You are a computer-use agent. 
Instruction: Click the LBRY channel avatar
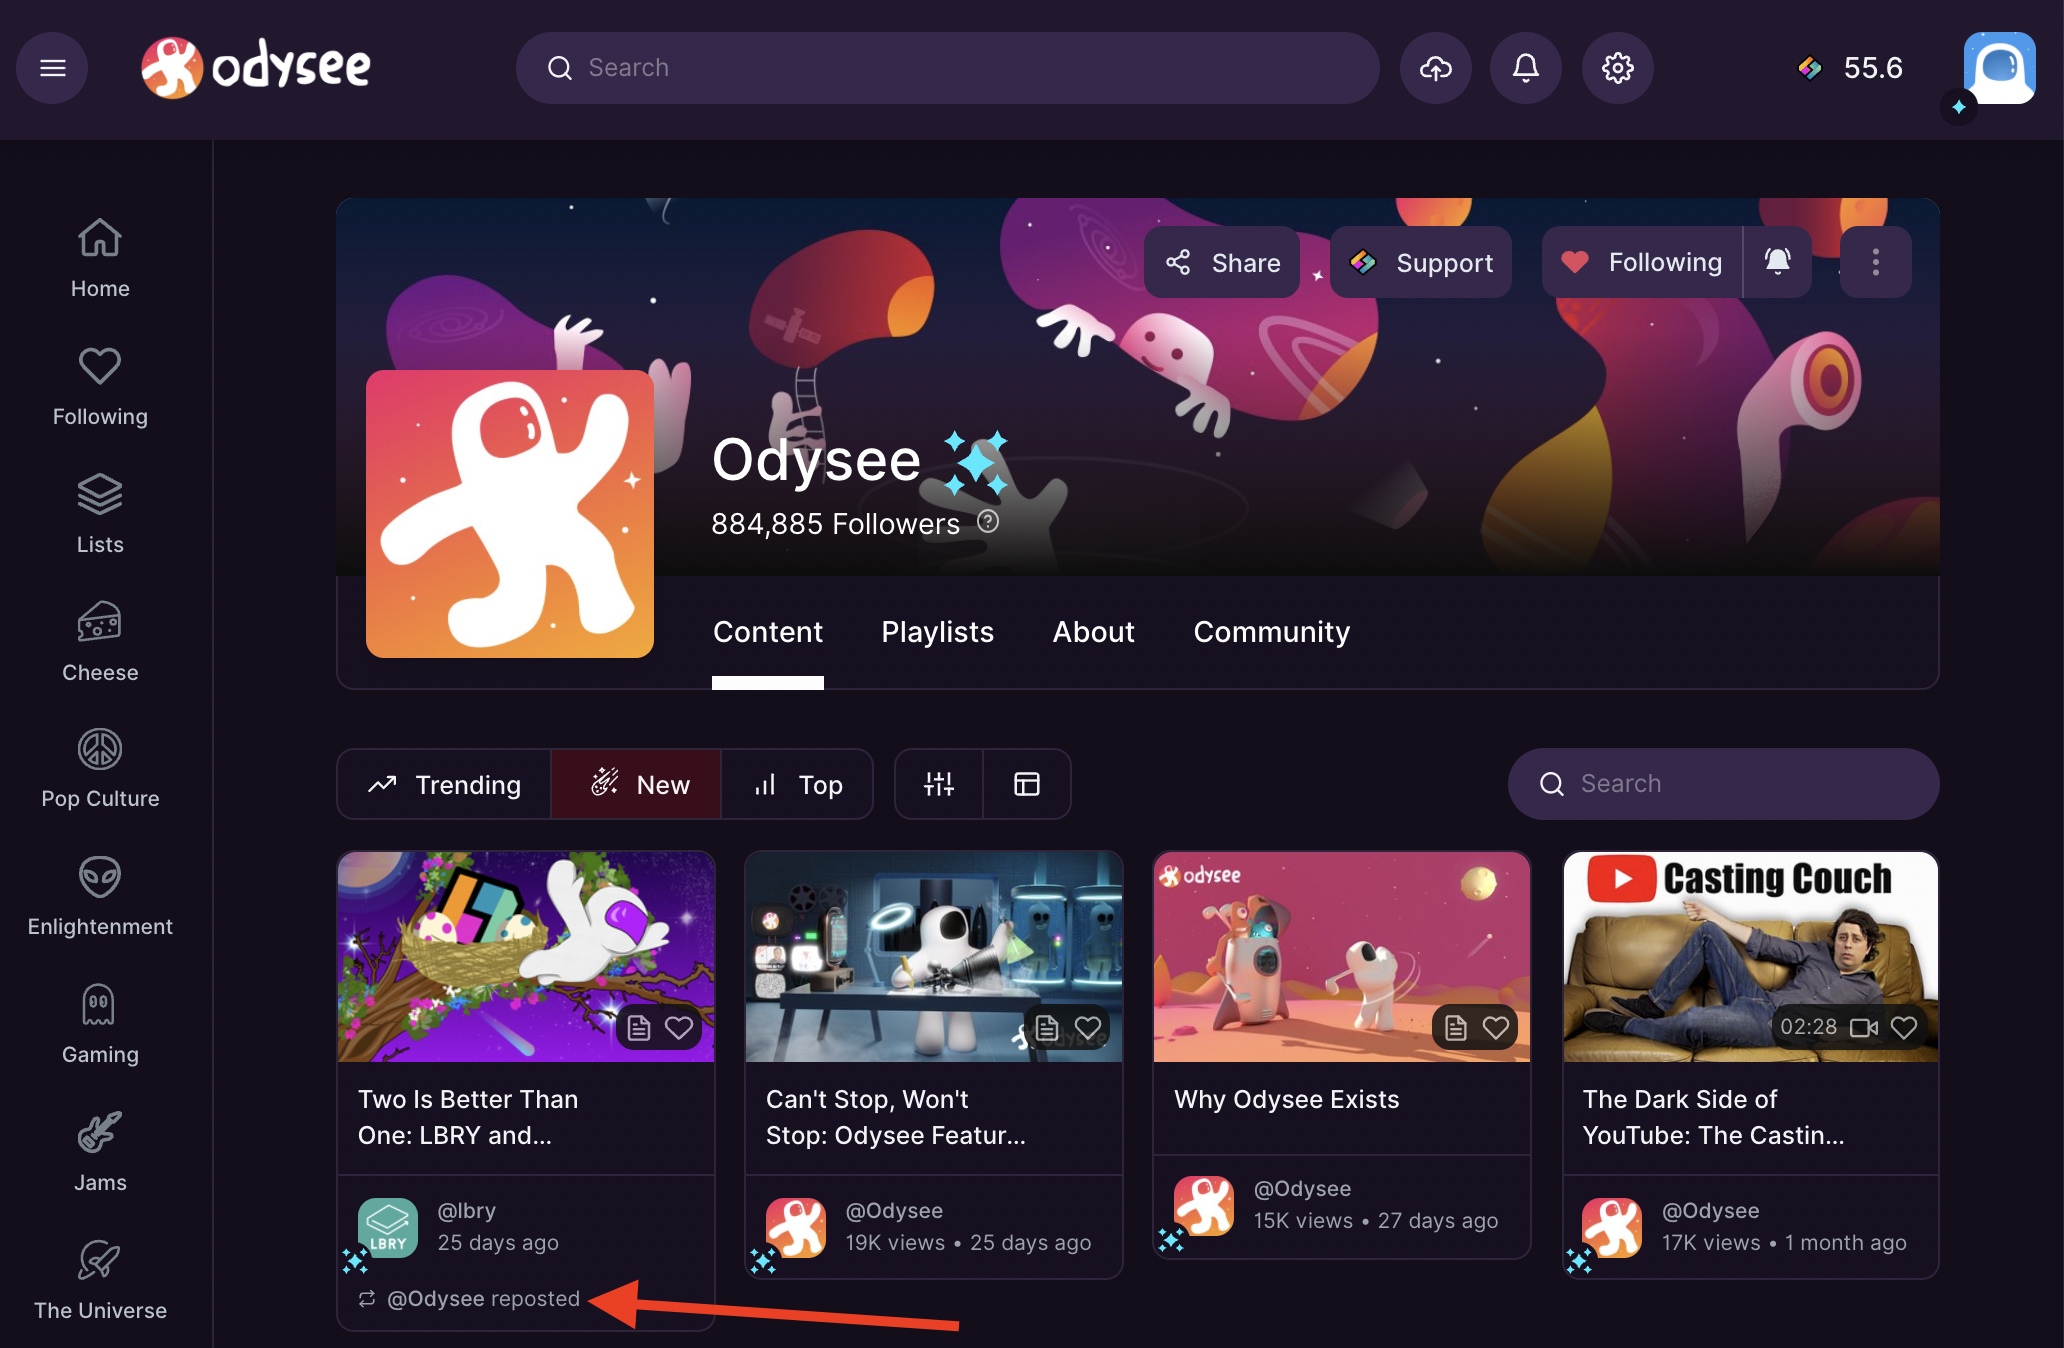(388, 1228)
